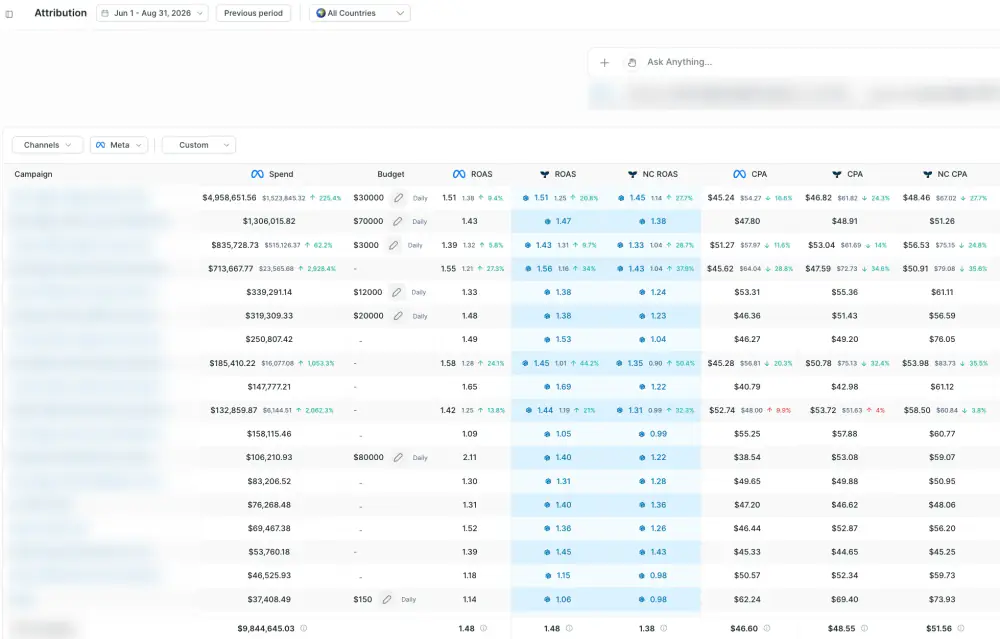Expand the Channels dropdown
This screenshot has width=1000, height=639.
click(x=47, y=145)
